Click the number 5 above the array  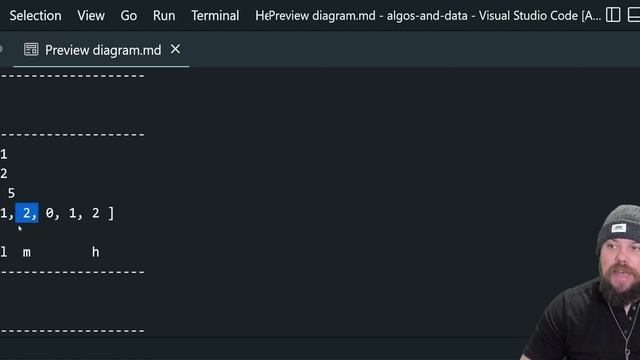pyautogui.click(x=11, y=193)
